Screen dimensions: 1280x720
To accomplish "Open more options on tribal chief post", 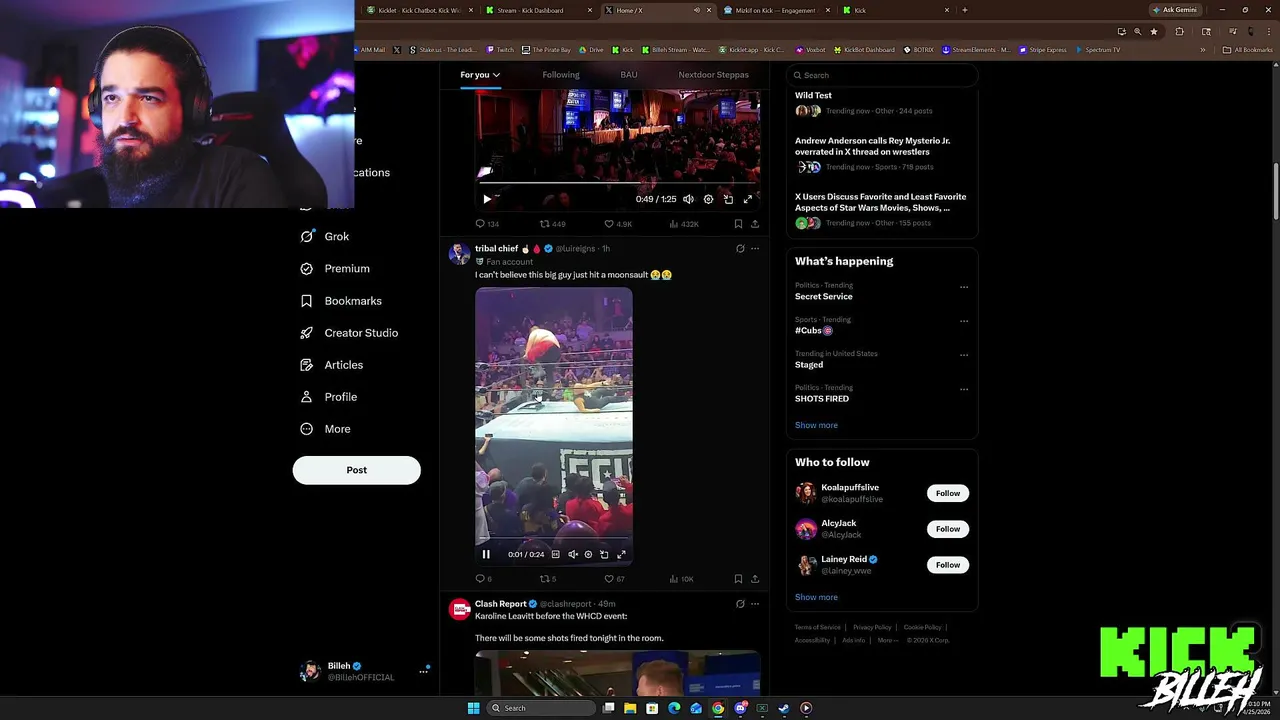I will 755,248.
